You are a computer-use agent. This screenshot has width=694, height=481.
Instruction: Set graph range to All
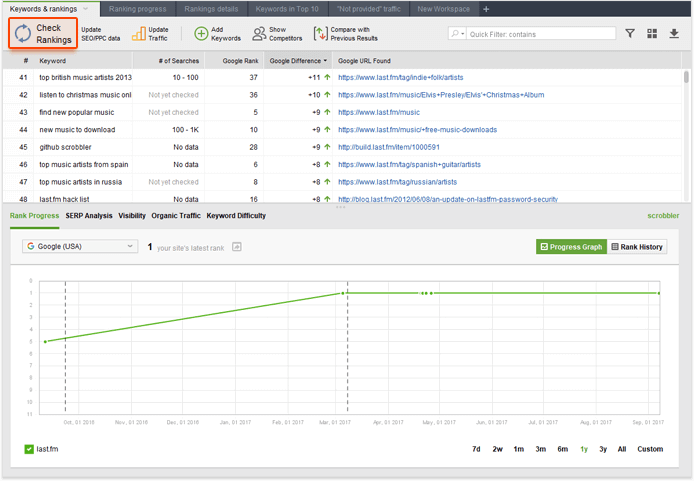622,449
